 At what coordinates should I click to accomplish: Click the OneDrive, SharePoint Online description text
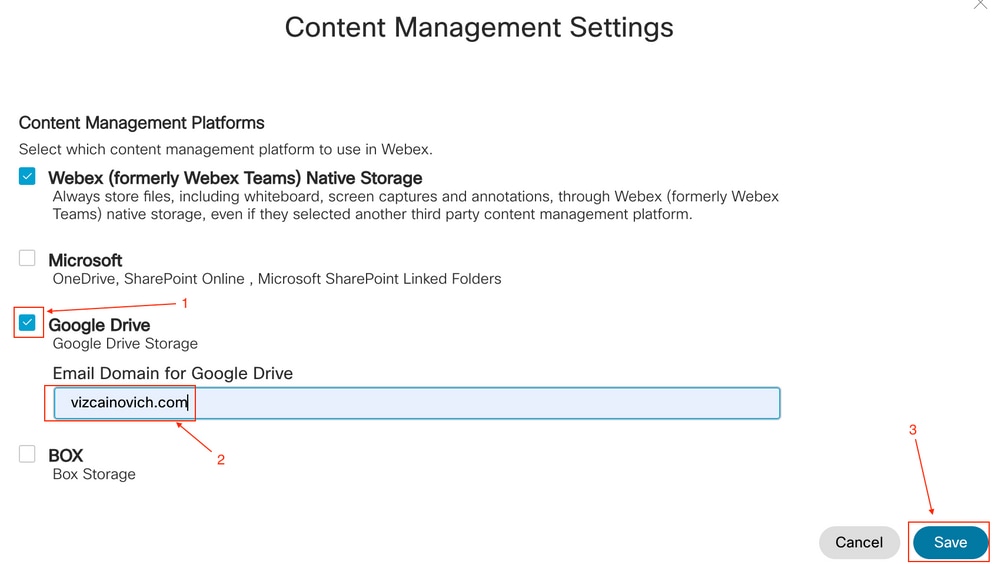277,279
